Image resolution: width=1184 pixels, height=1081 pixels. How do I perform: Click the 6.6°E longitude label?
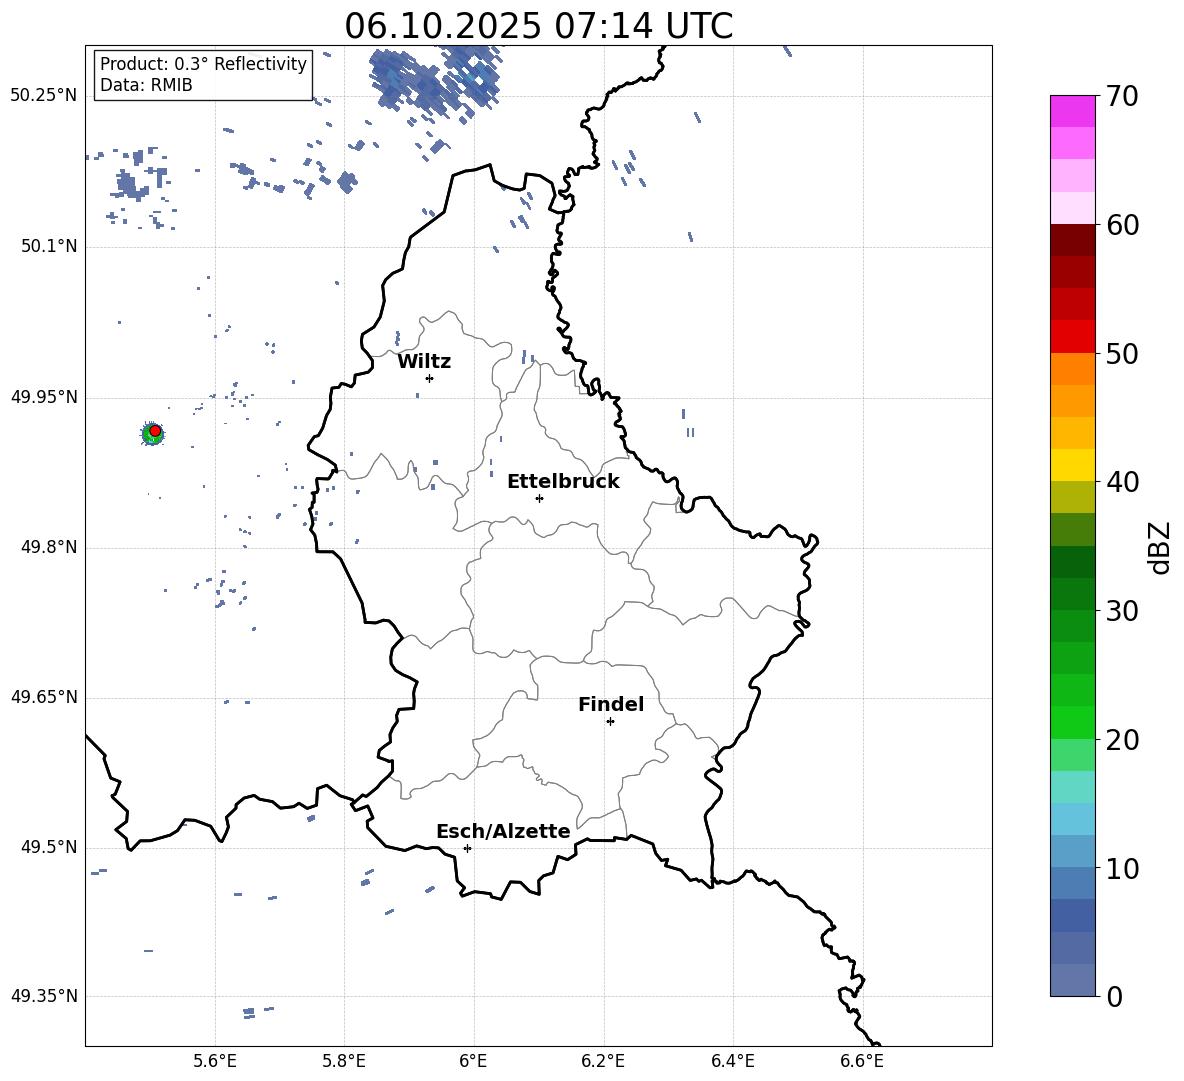click(862, 1061)
